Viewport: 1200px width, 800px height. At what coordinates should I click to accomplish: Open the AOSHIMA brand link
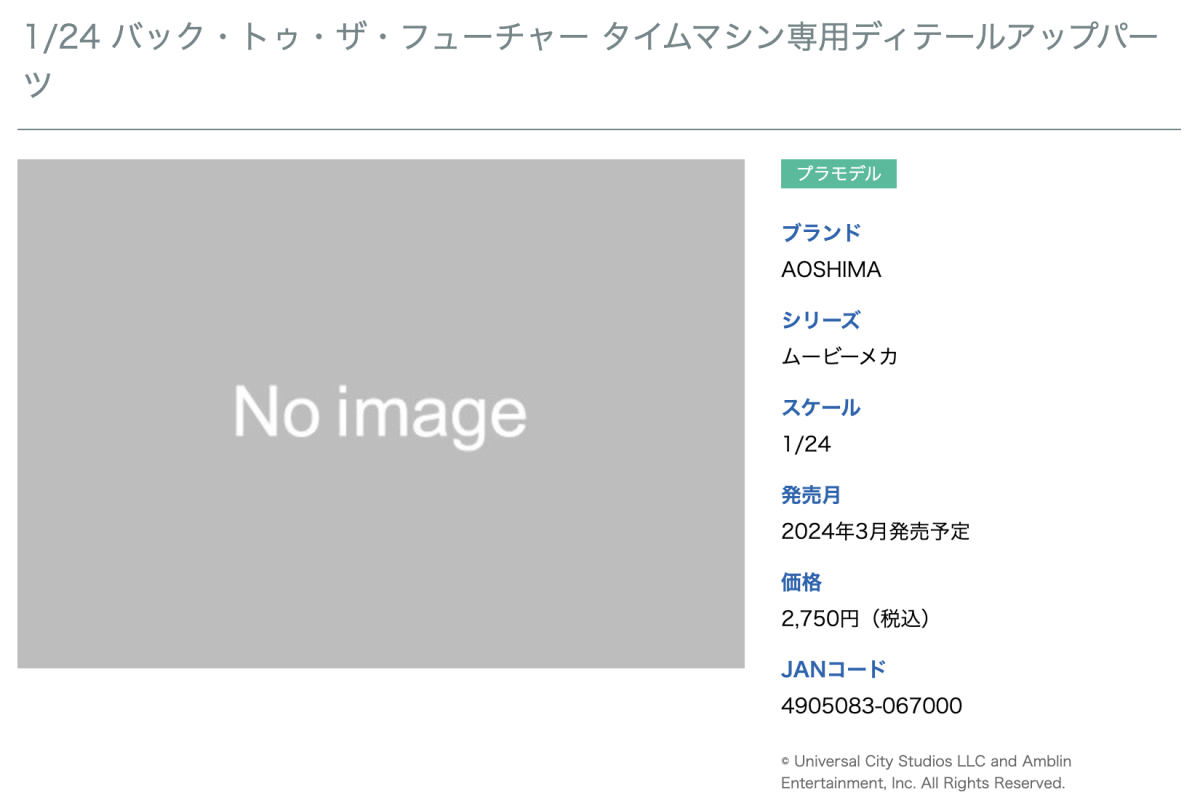[x=830, y=270]
